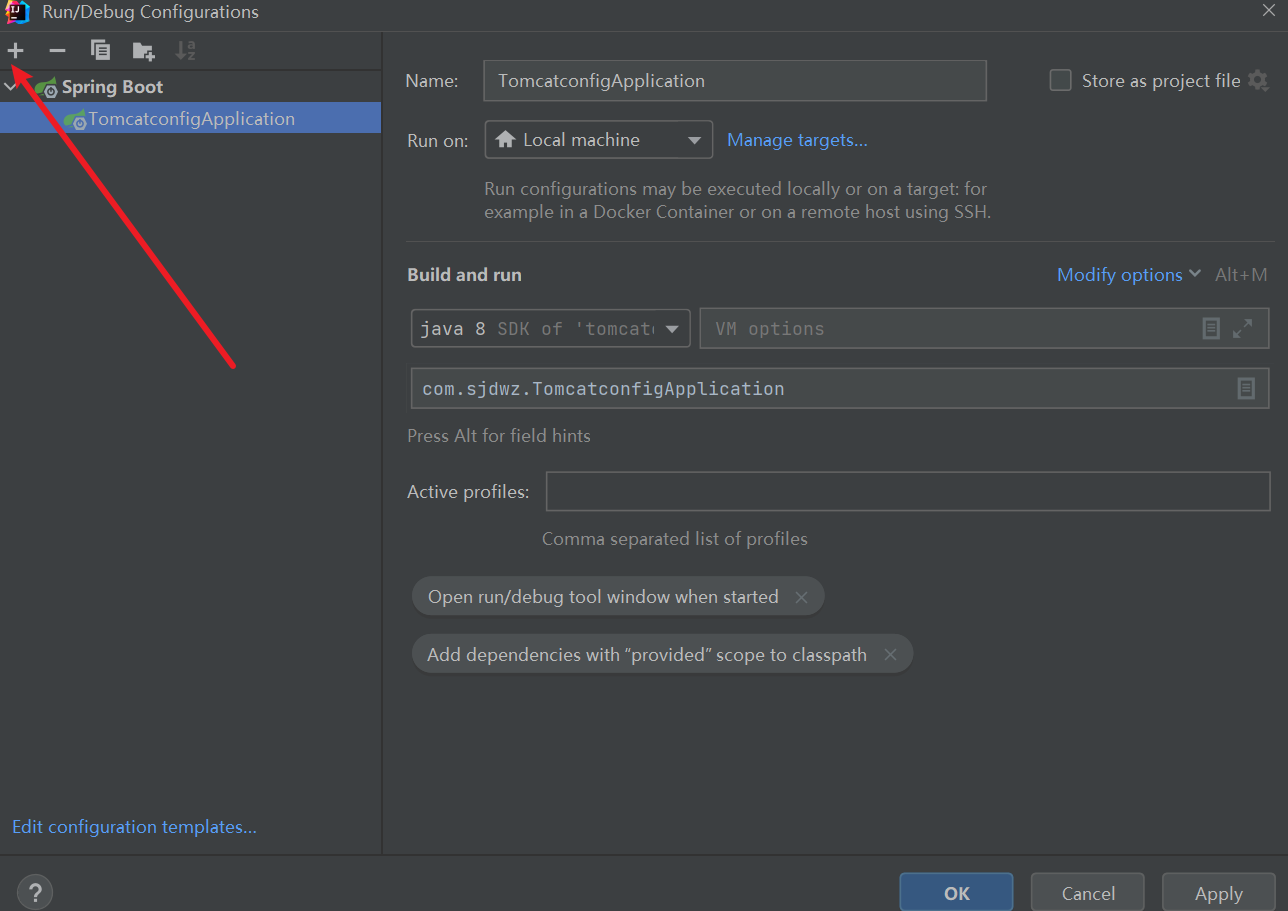Click the IntelliJ IDEA logo in title bar
The image size is (1288, 911).
click(17, 12)
